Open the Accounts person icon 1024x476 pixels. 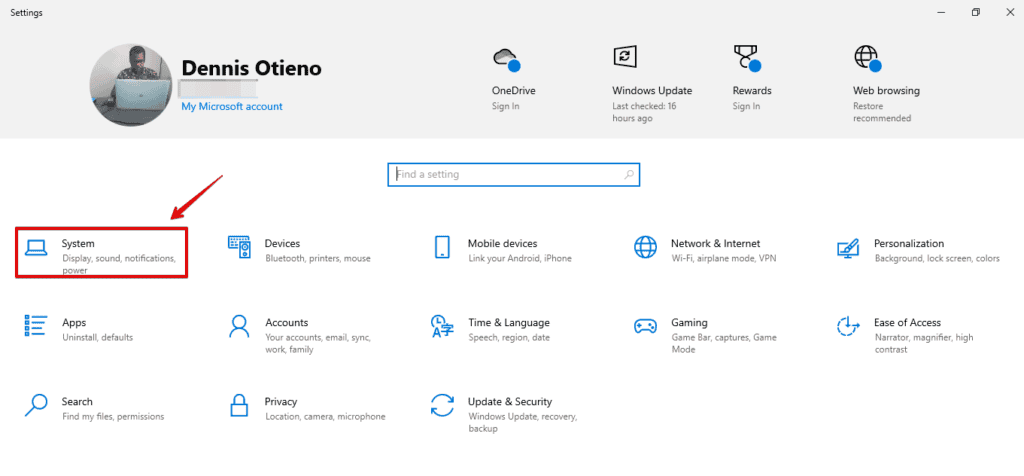click(x=239, y=326)
